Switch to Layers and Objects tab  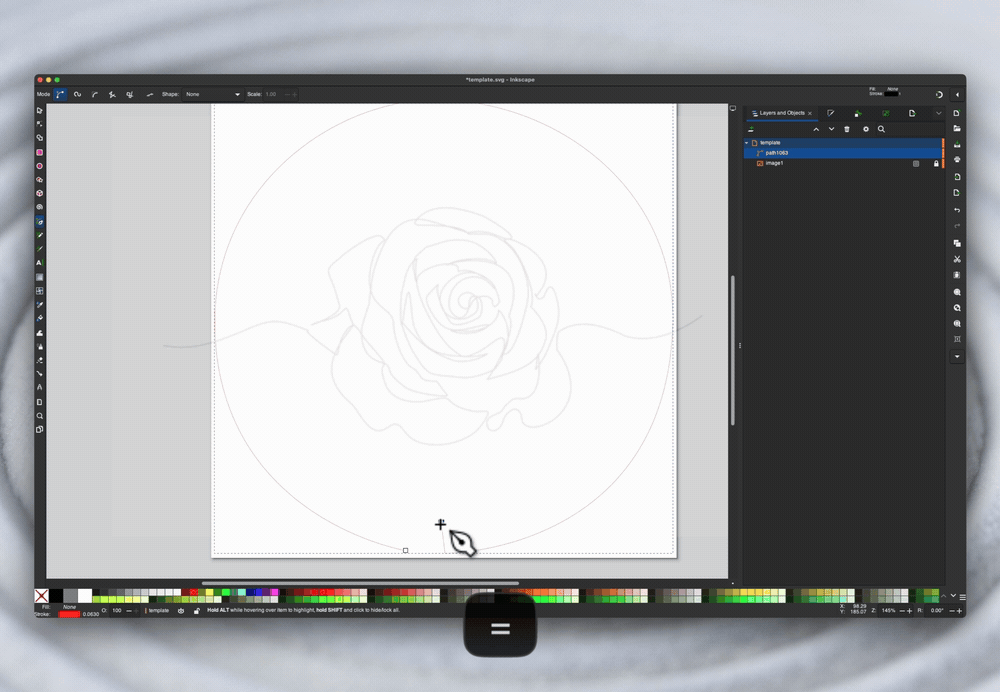pyautogui.click(x=782, y=113)
